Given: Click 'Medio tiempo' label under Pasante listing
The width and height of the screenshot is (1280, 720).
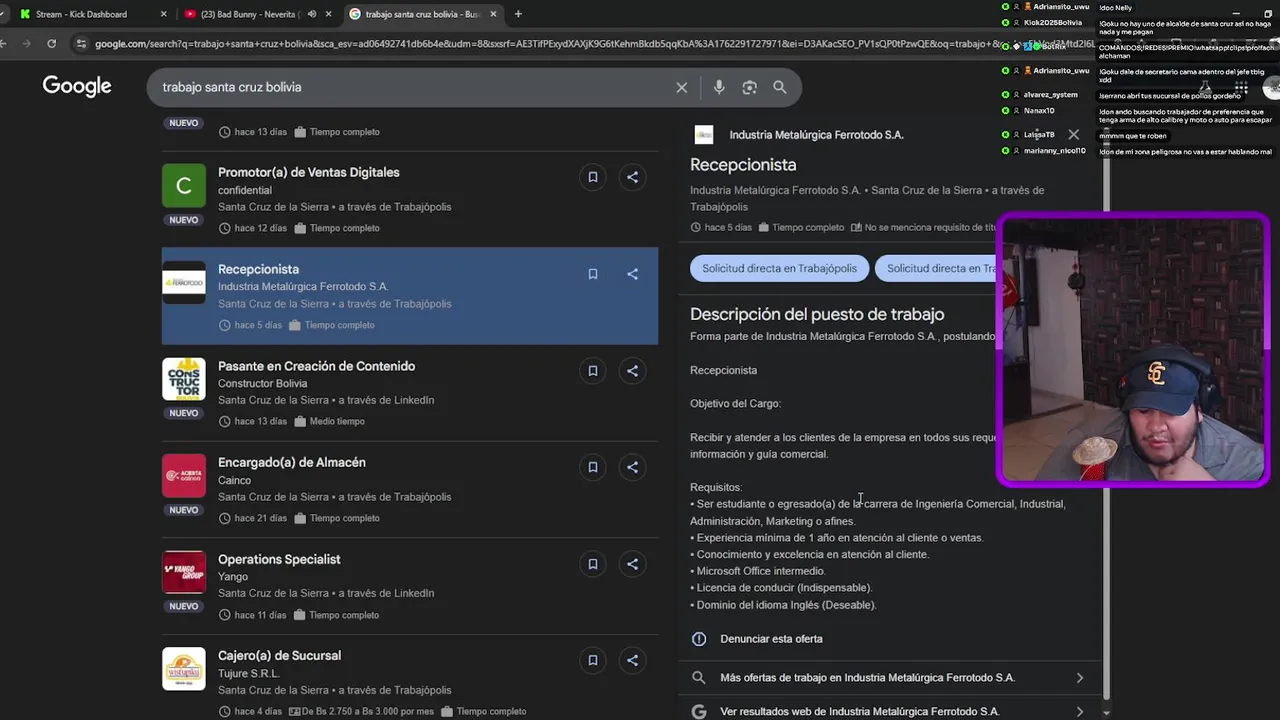Looking at the screenshot, I should pos(337,421).
